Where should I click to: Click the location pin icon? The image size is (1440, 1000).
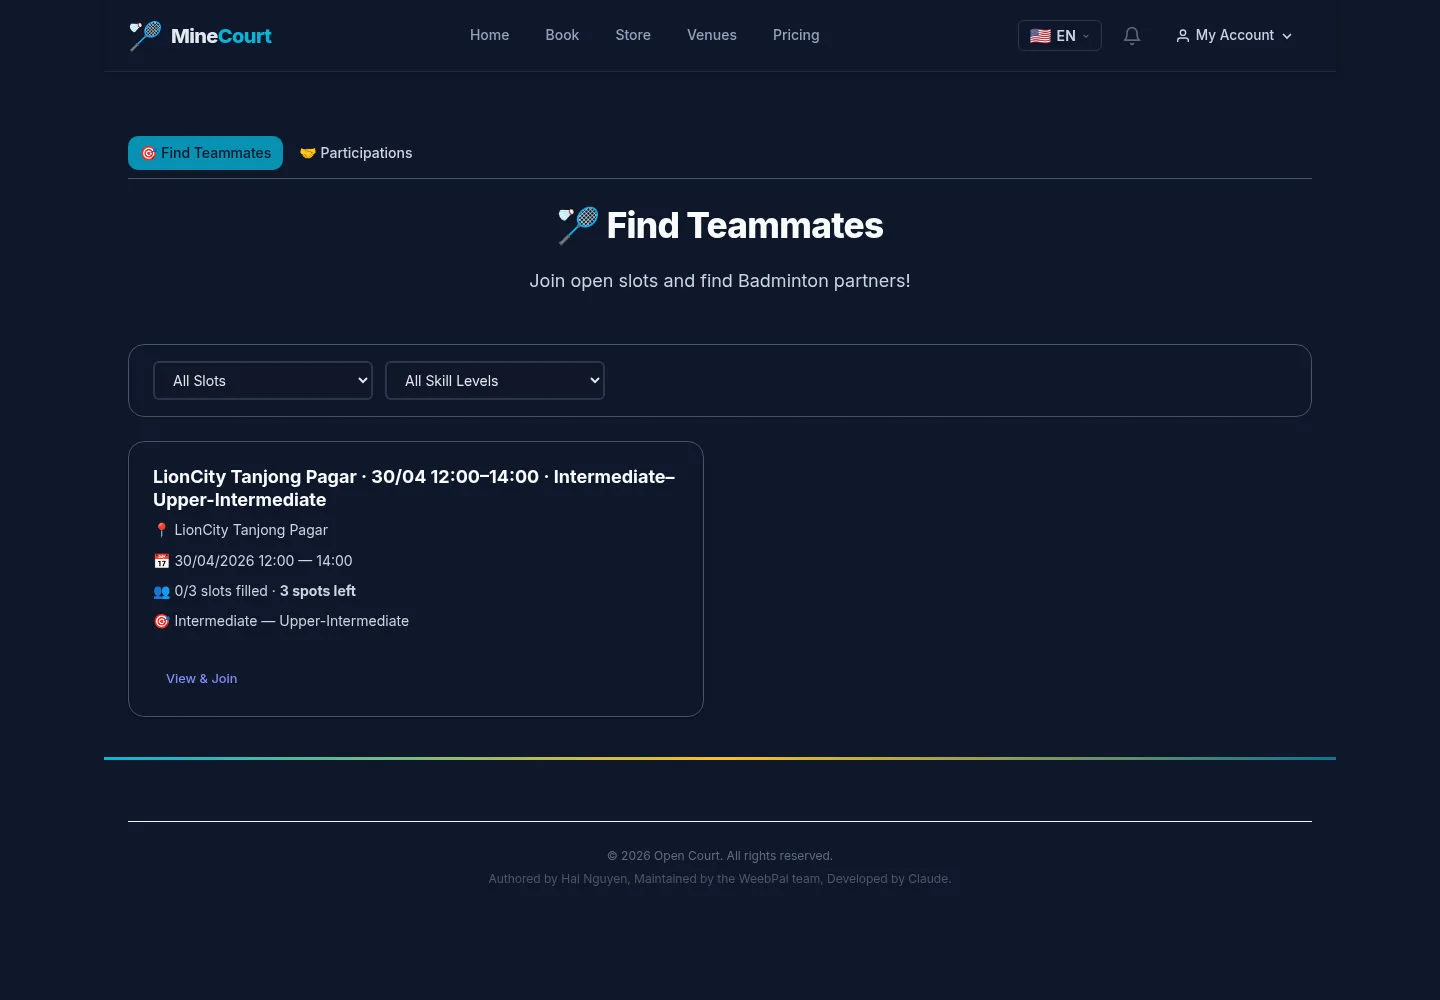(x=161, y=530)
